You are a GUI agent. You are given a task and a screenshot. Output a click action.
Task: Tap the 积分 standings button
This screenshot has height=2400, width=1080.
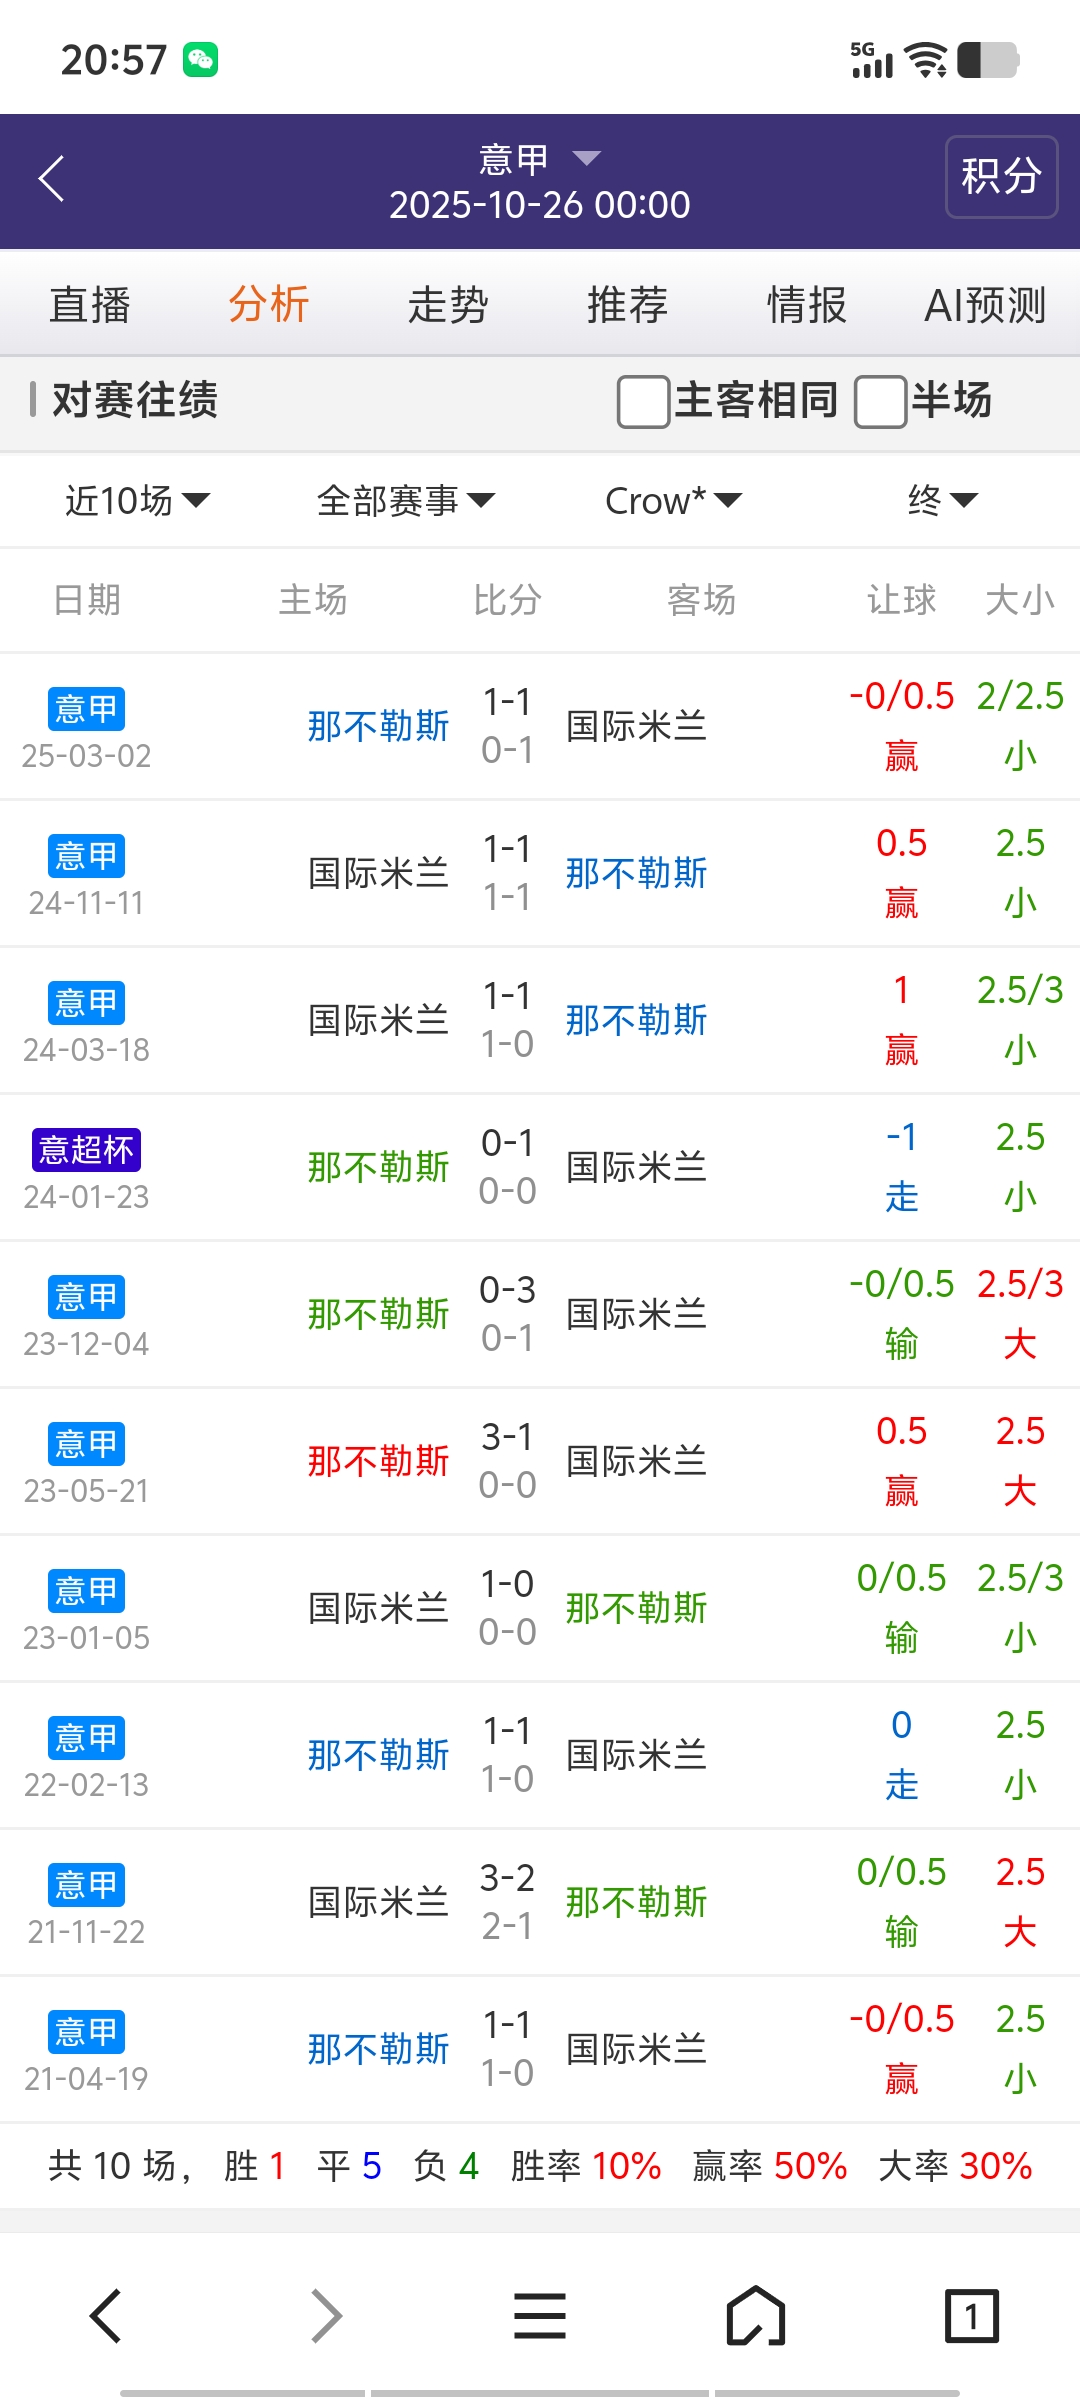click(1001, 177)
